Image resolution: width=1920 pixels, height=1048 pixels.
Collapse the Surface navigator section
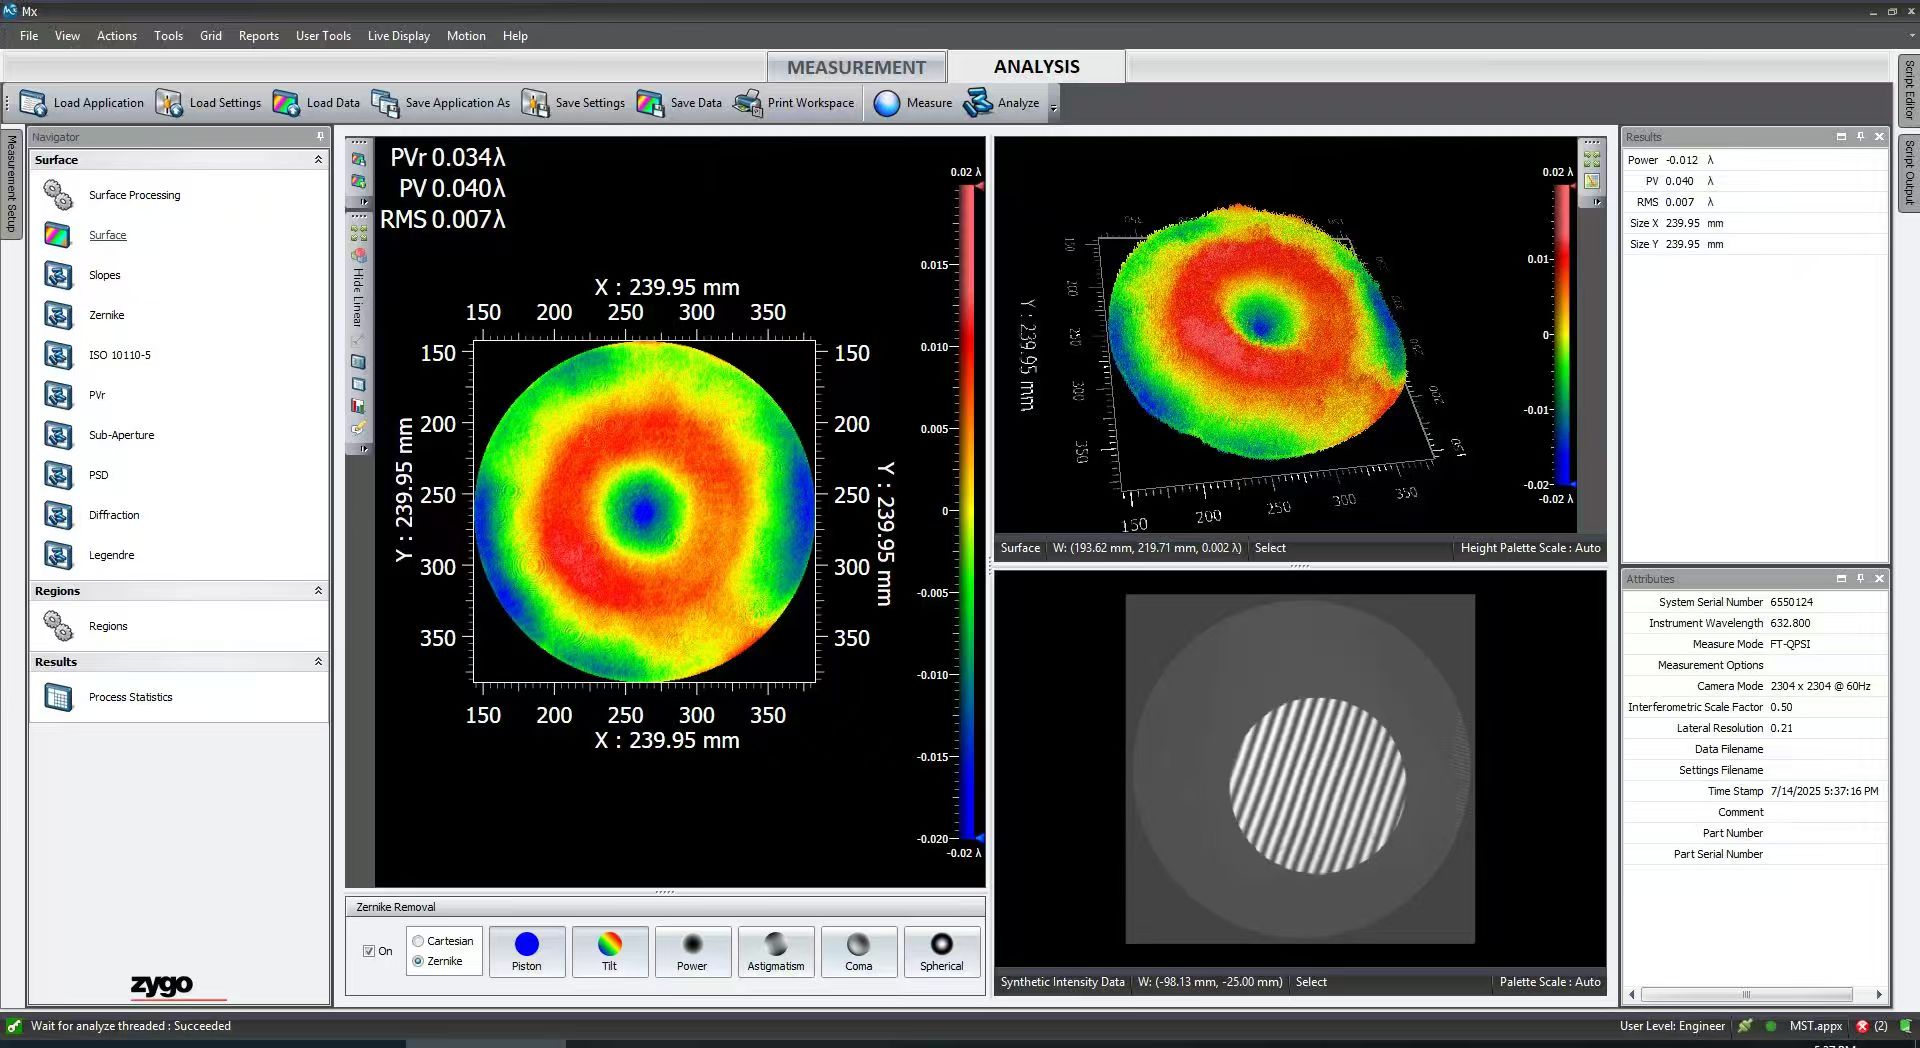point(318,160)
